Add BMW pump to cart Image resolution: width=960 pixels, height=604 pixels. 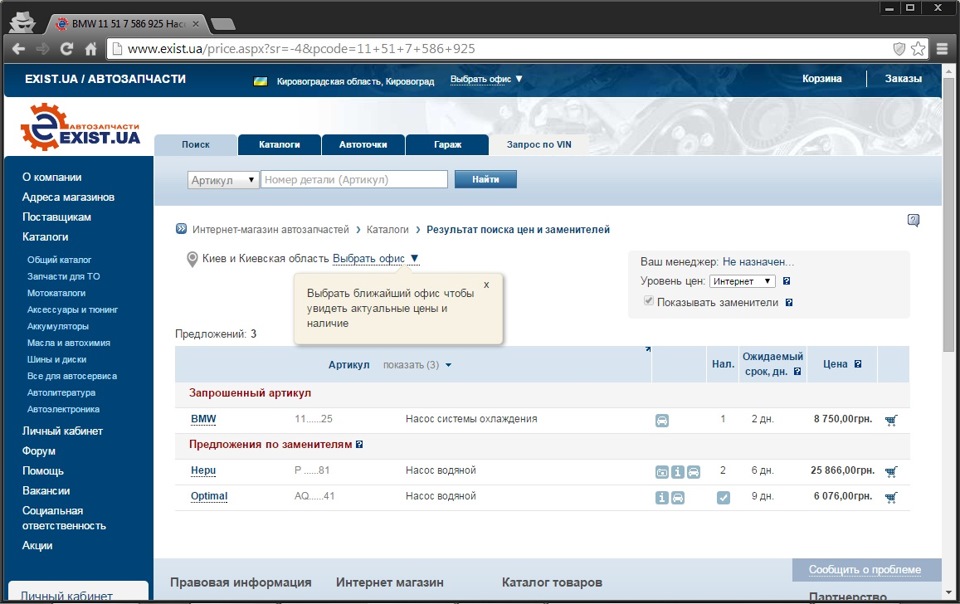pos(891,420)
